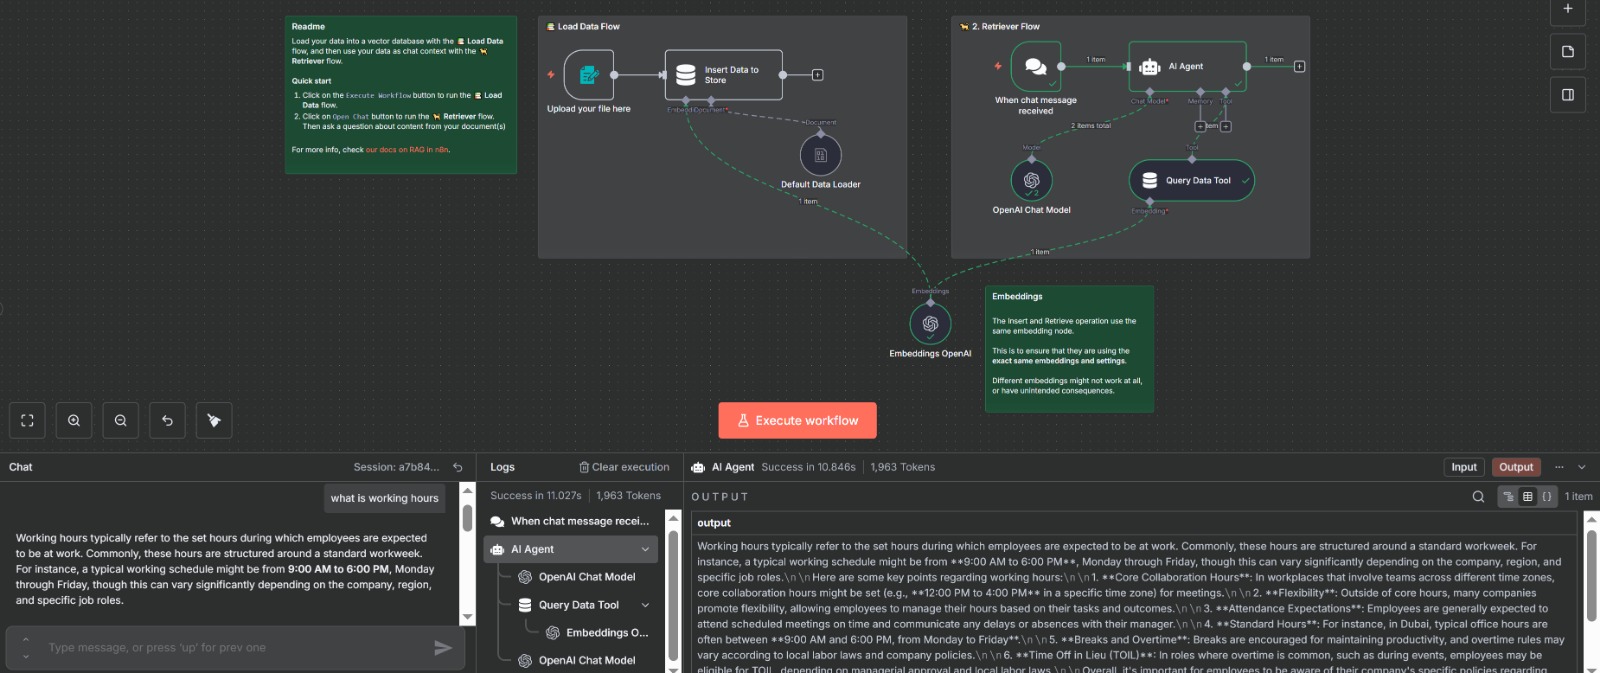
Task: Add a sticky note to canvas
Action: (1567, 52)
